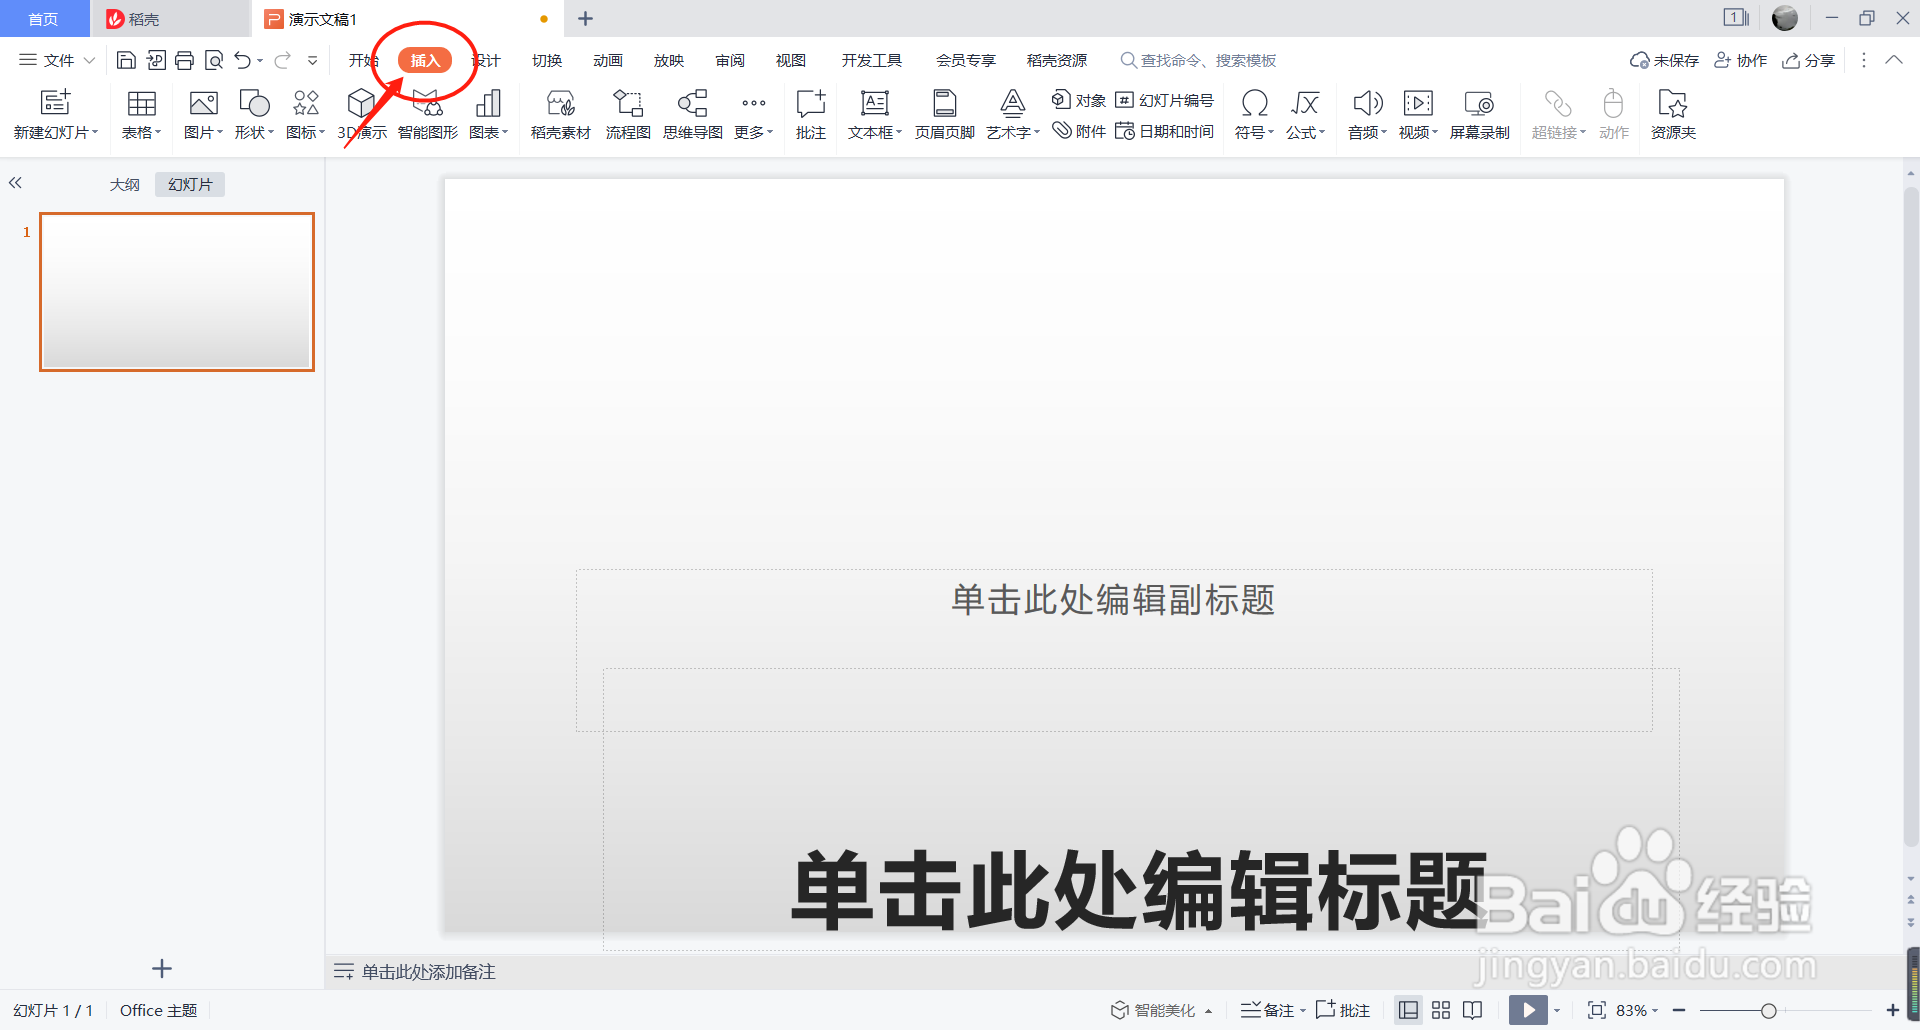Click the save icon in quick toolbar
The height and width of the screenshot is (1030, 1920).
pos(126,61)
